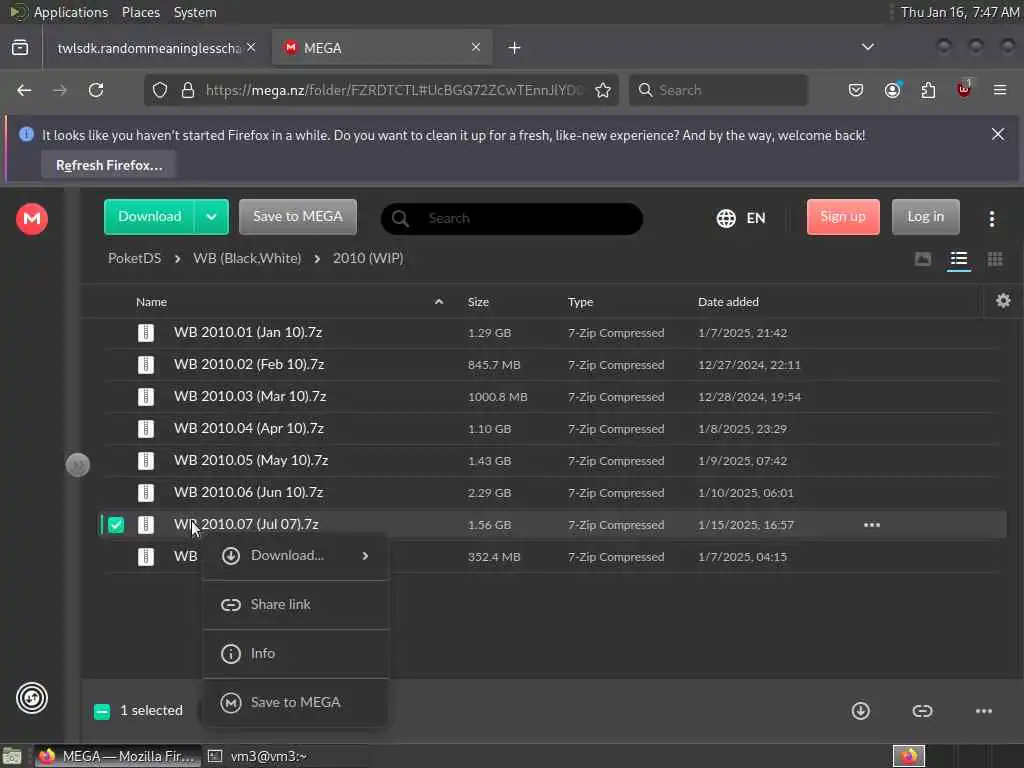The height and width of the screenshot is (768, 1024).
Task: Navigate to WB (Black.White) breadcrumb
Action: click(x=247, y=258)
